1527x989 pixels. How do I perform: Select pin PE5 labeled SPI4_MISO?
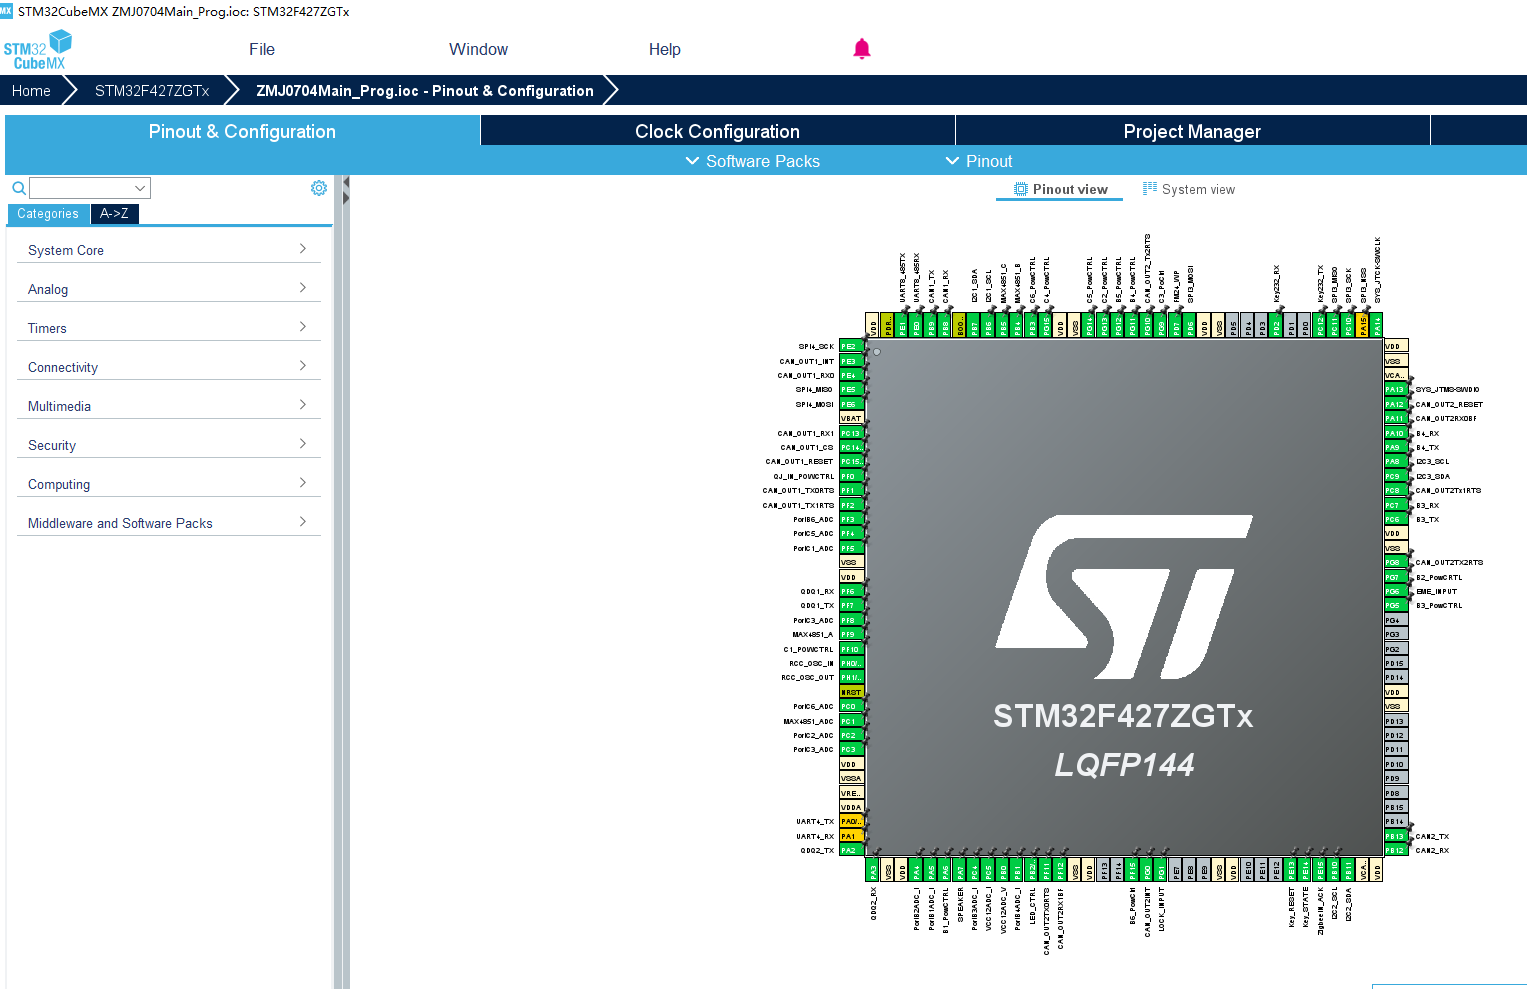pos(851,390)
